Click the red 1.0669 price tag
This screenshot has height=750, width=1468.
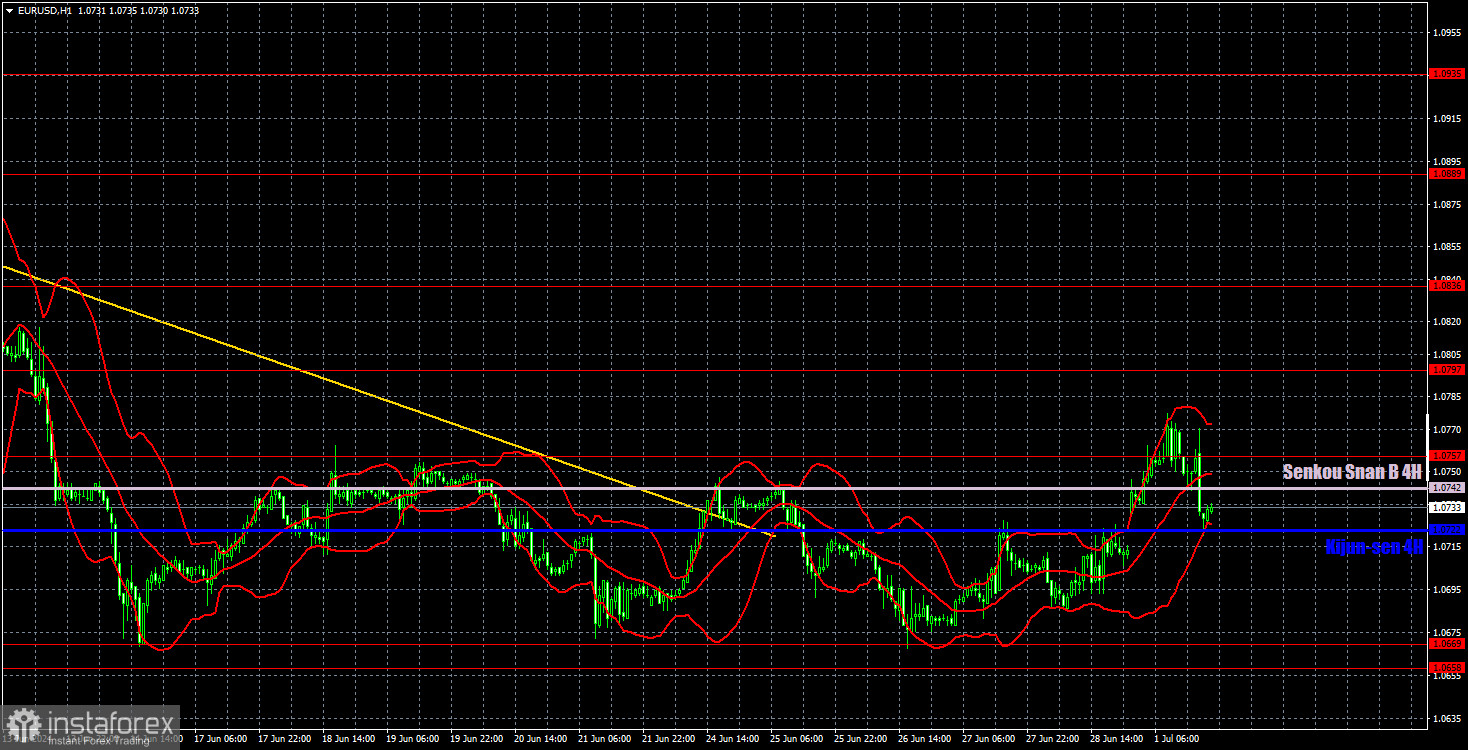coord(1447,644)
